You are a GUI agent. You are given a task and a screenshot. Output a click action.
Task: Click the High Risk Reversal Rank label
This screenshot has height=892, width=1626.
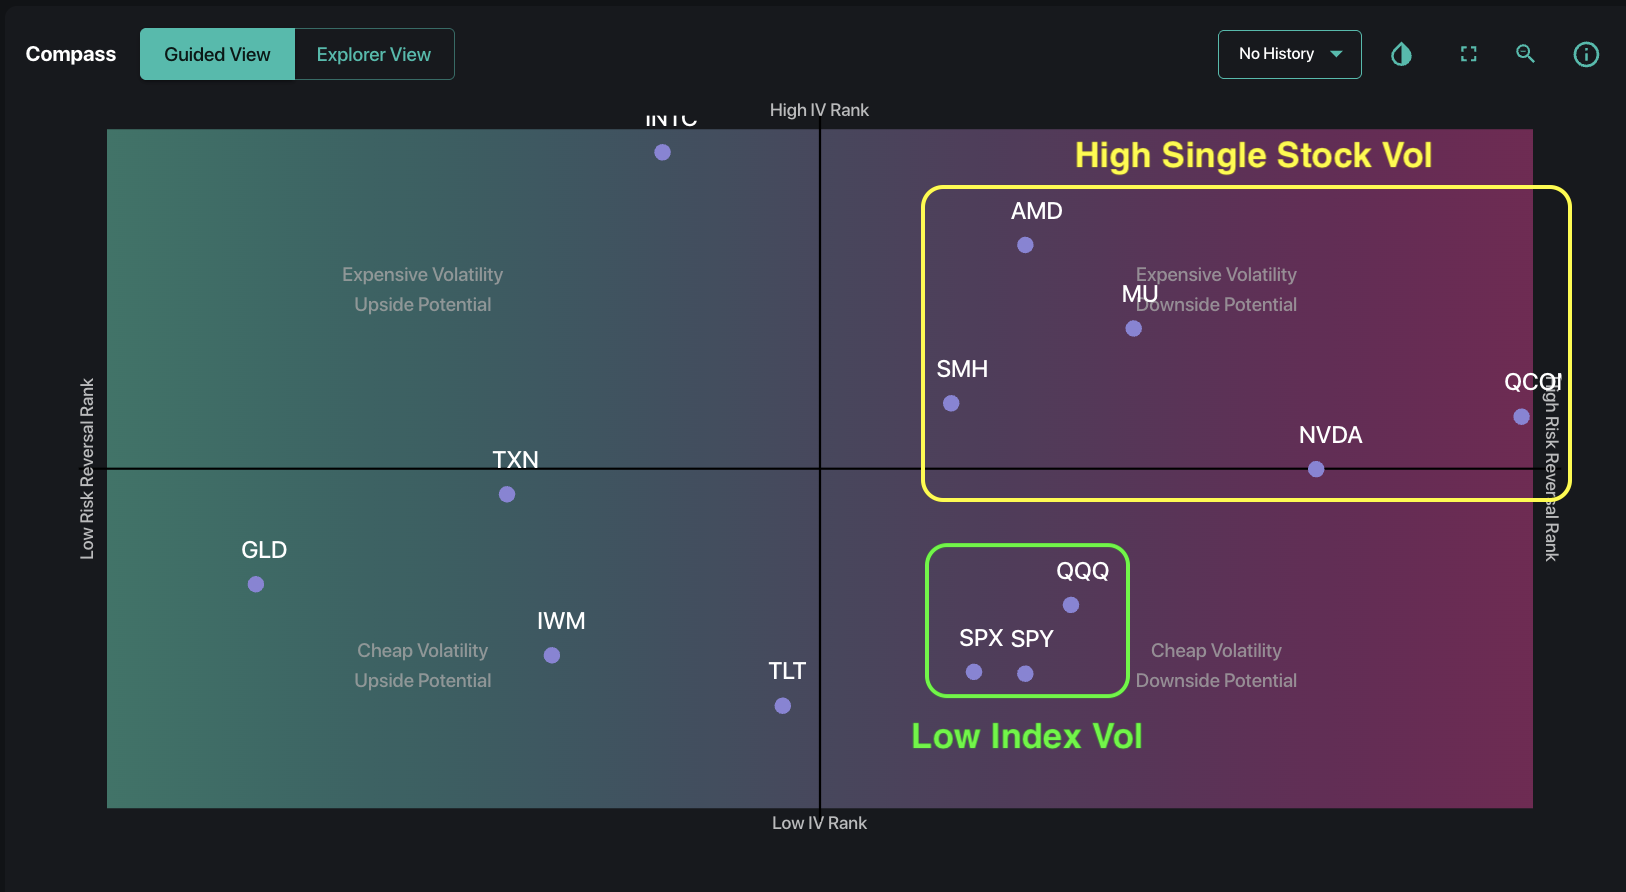1551,468
